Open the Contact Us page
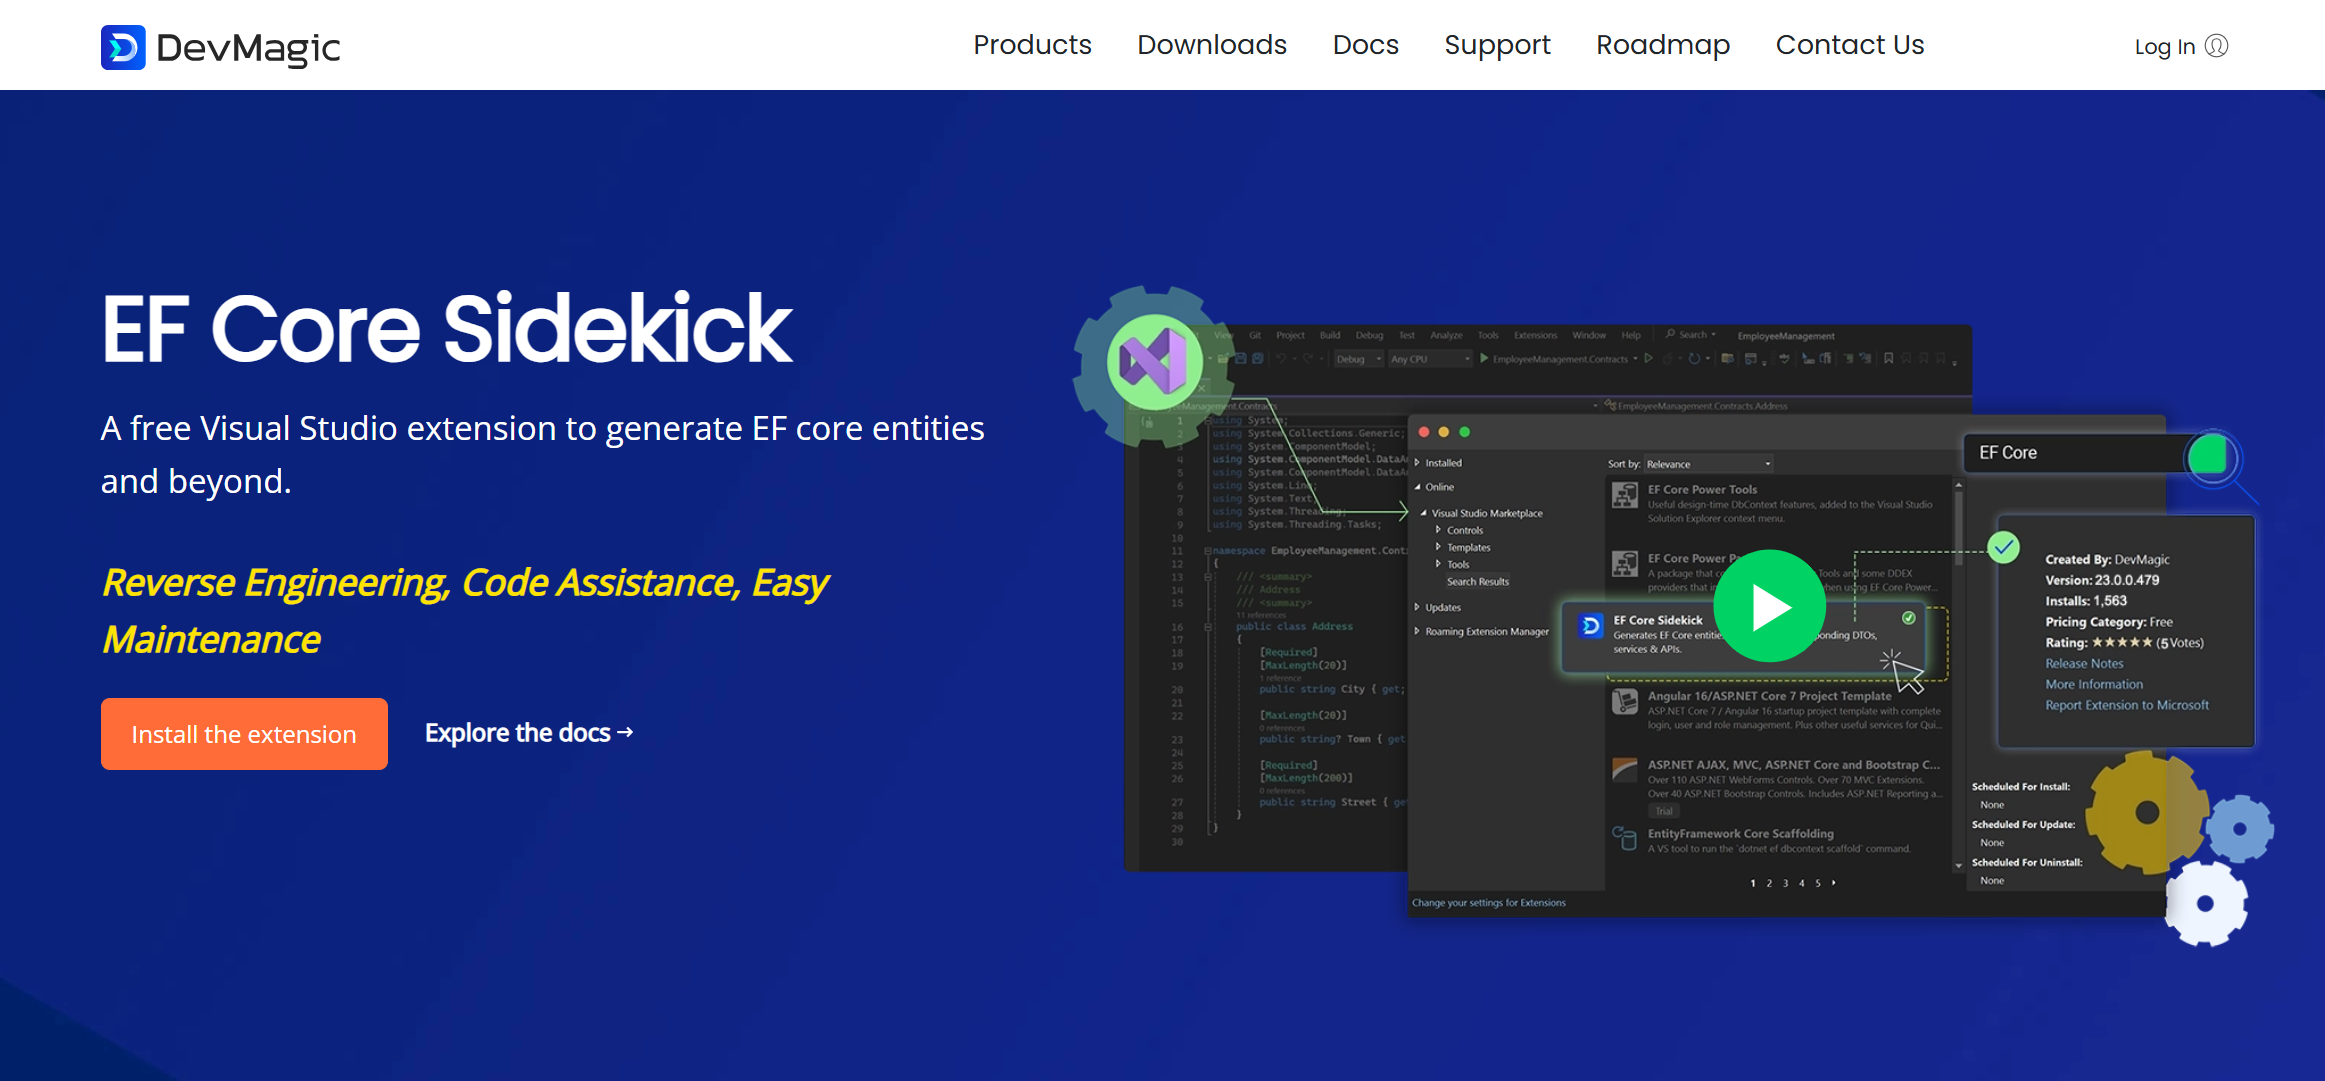 pos(1849,45)
